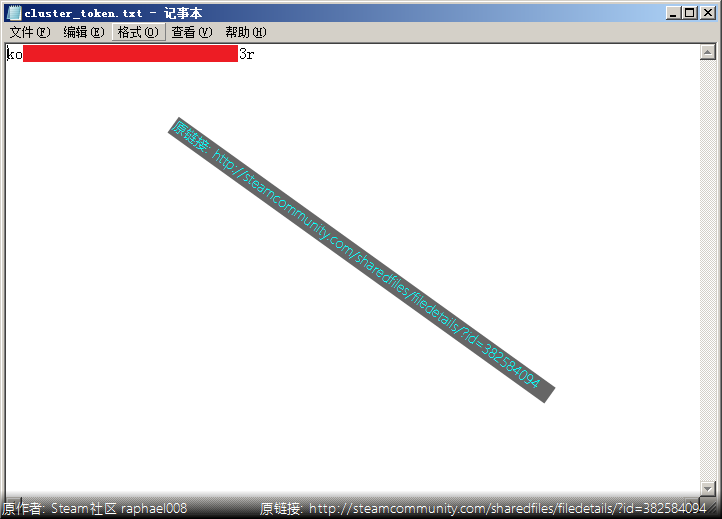Place cursor in the token text line
This screenshot has width=722, height=519.
[x=131, y=54]
